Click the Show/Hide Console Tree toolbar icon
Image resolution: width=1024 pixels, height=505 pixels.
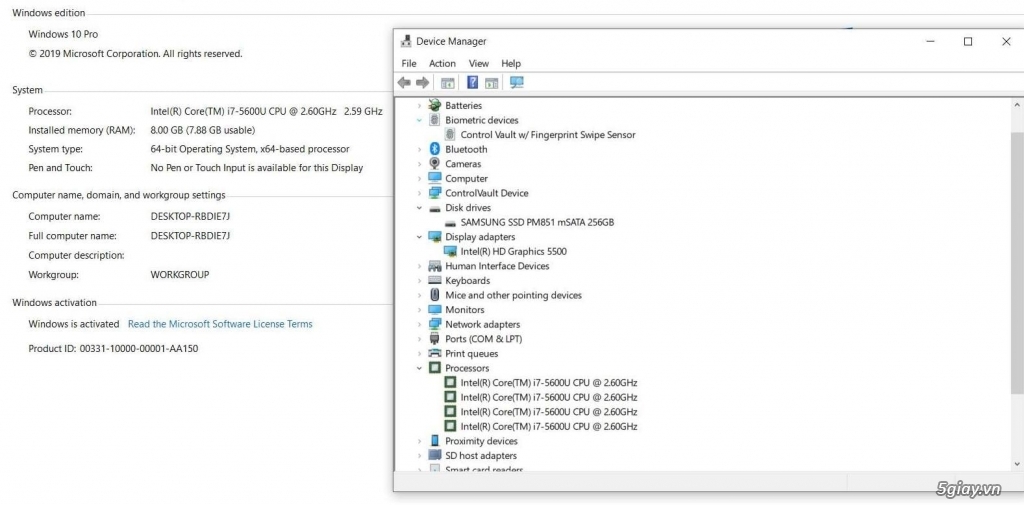447,83
